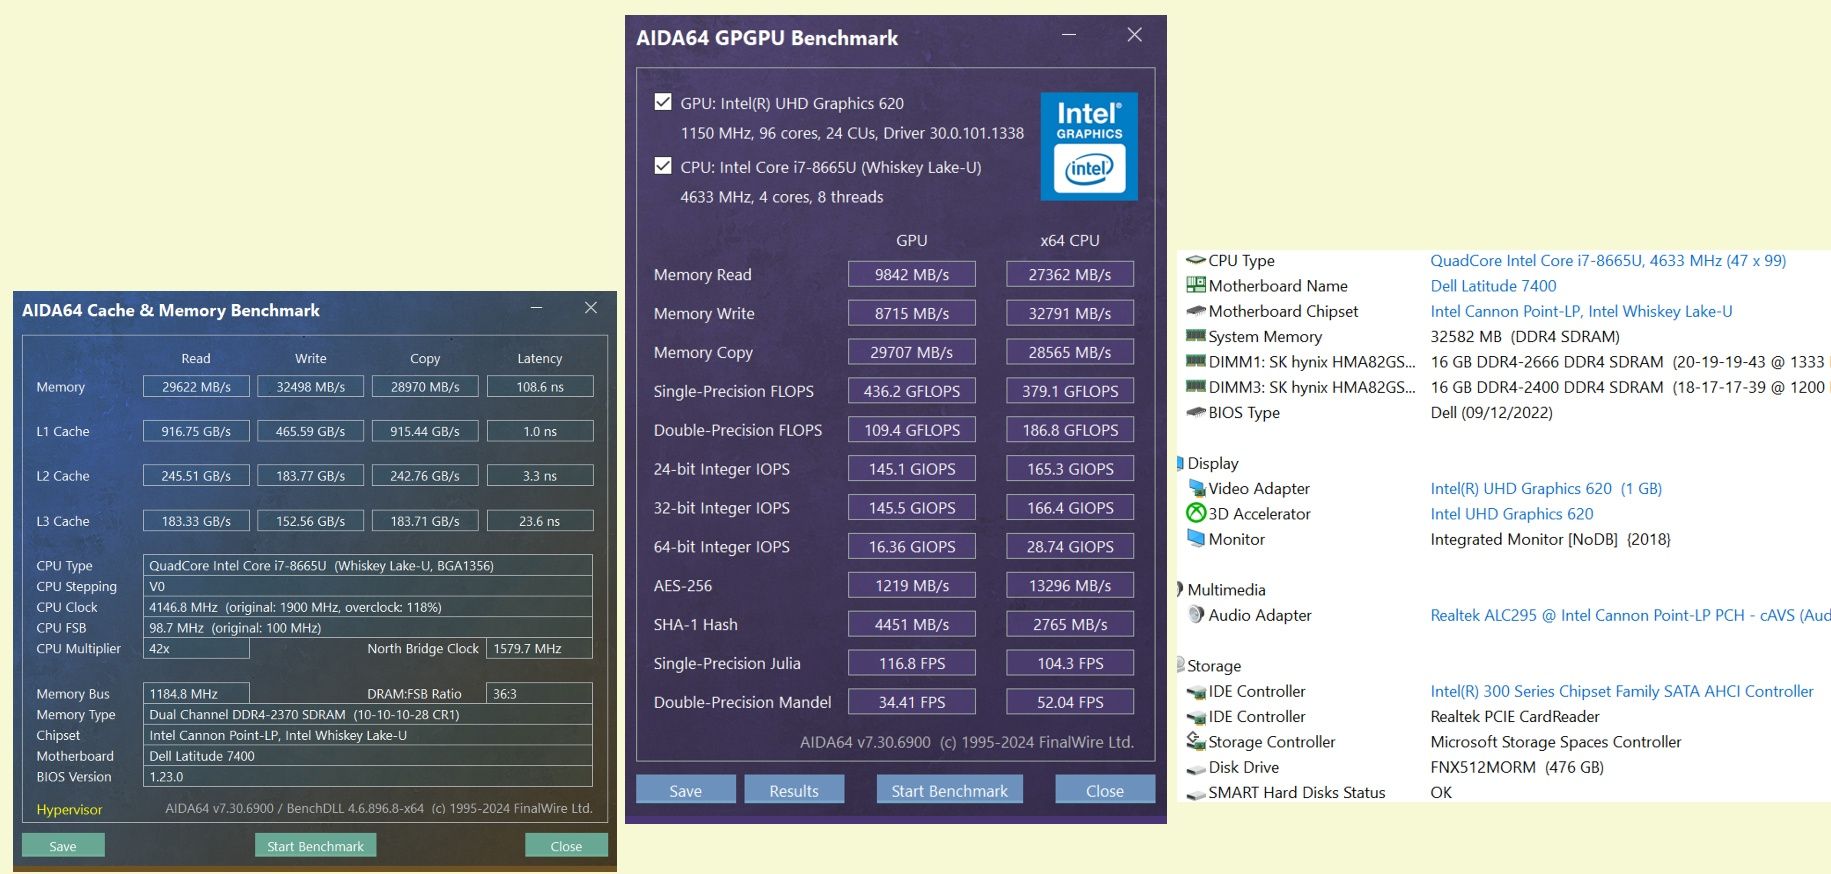1831x874 pixels.
Task: Click the DIMM3 SK hynix memory icon
Action: 1195,387
